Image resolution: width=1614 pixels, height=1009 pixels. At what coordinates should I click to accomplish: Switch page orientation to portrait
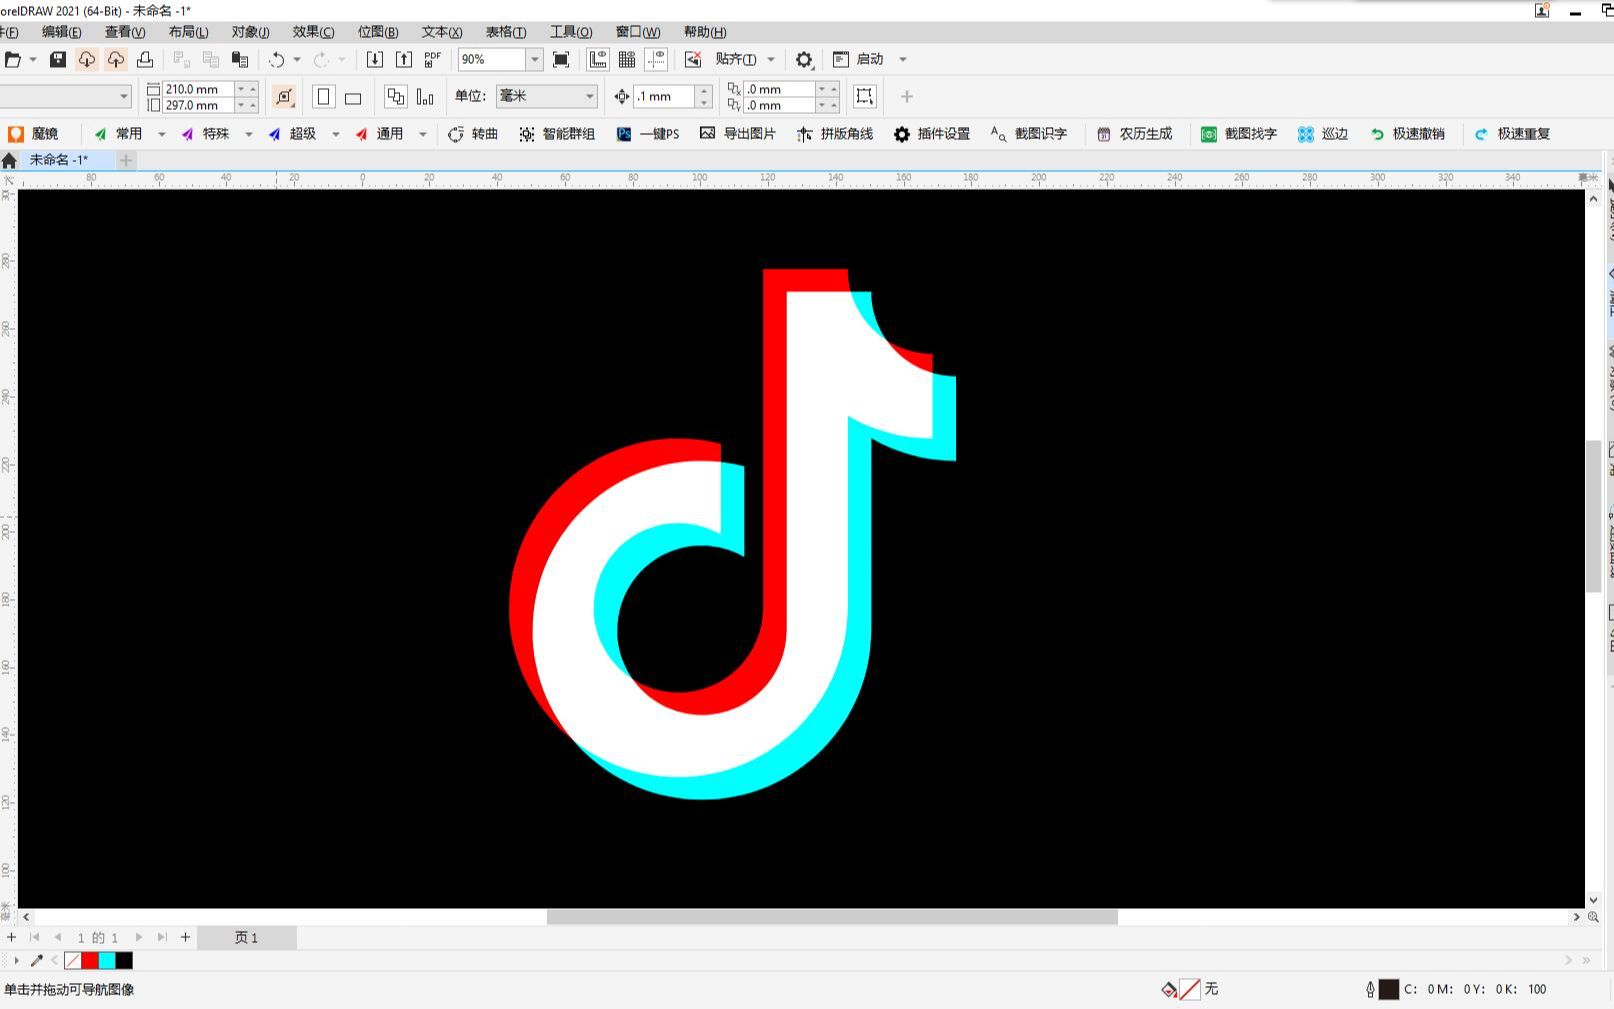[x=323, y=96]
